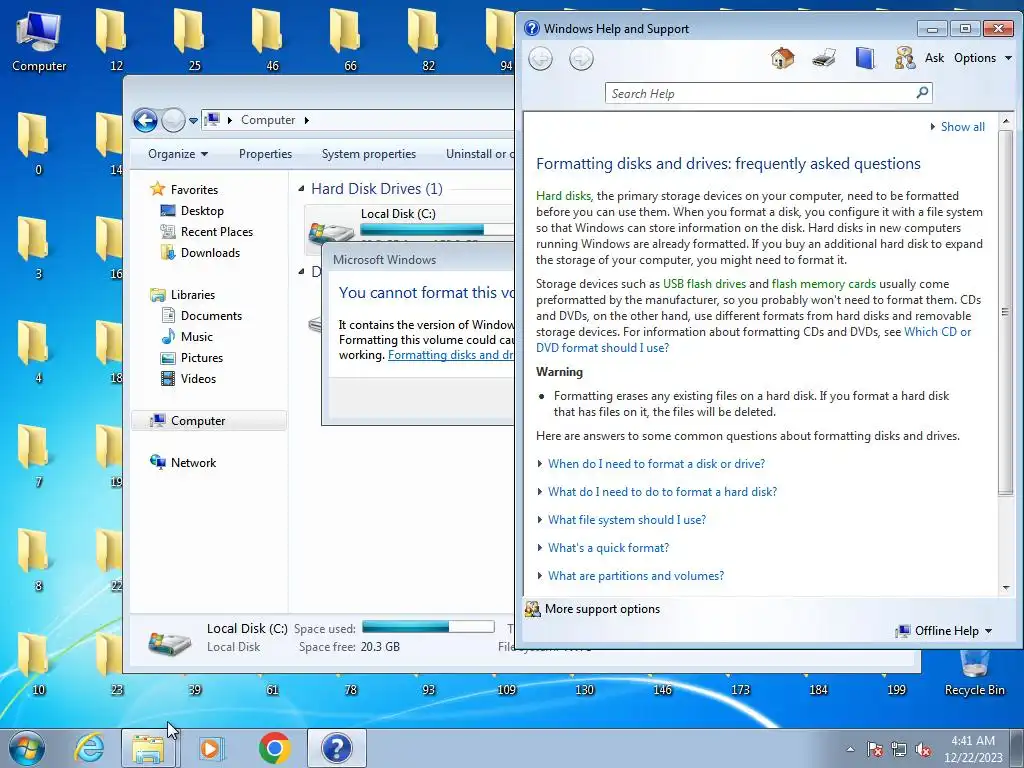Select Local Disk (C:) drive item
This screenshot has height=768, width=1024.
[410, 230]
